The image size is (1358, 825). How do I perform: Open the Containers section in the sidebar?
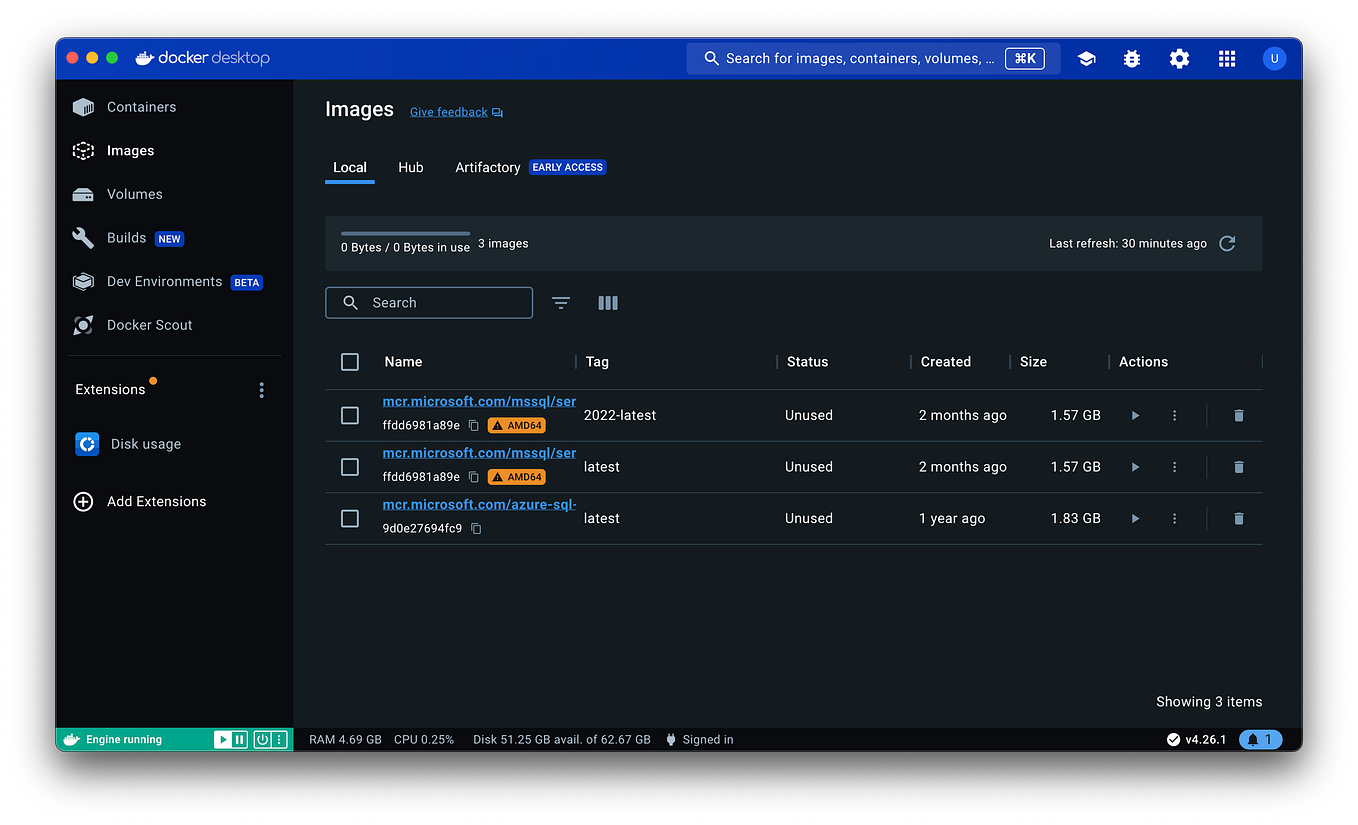(x=140, y=106)
